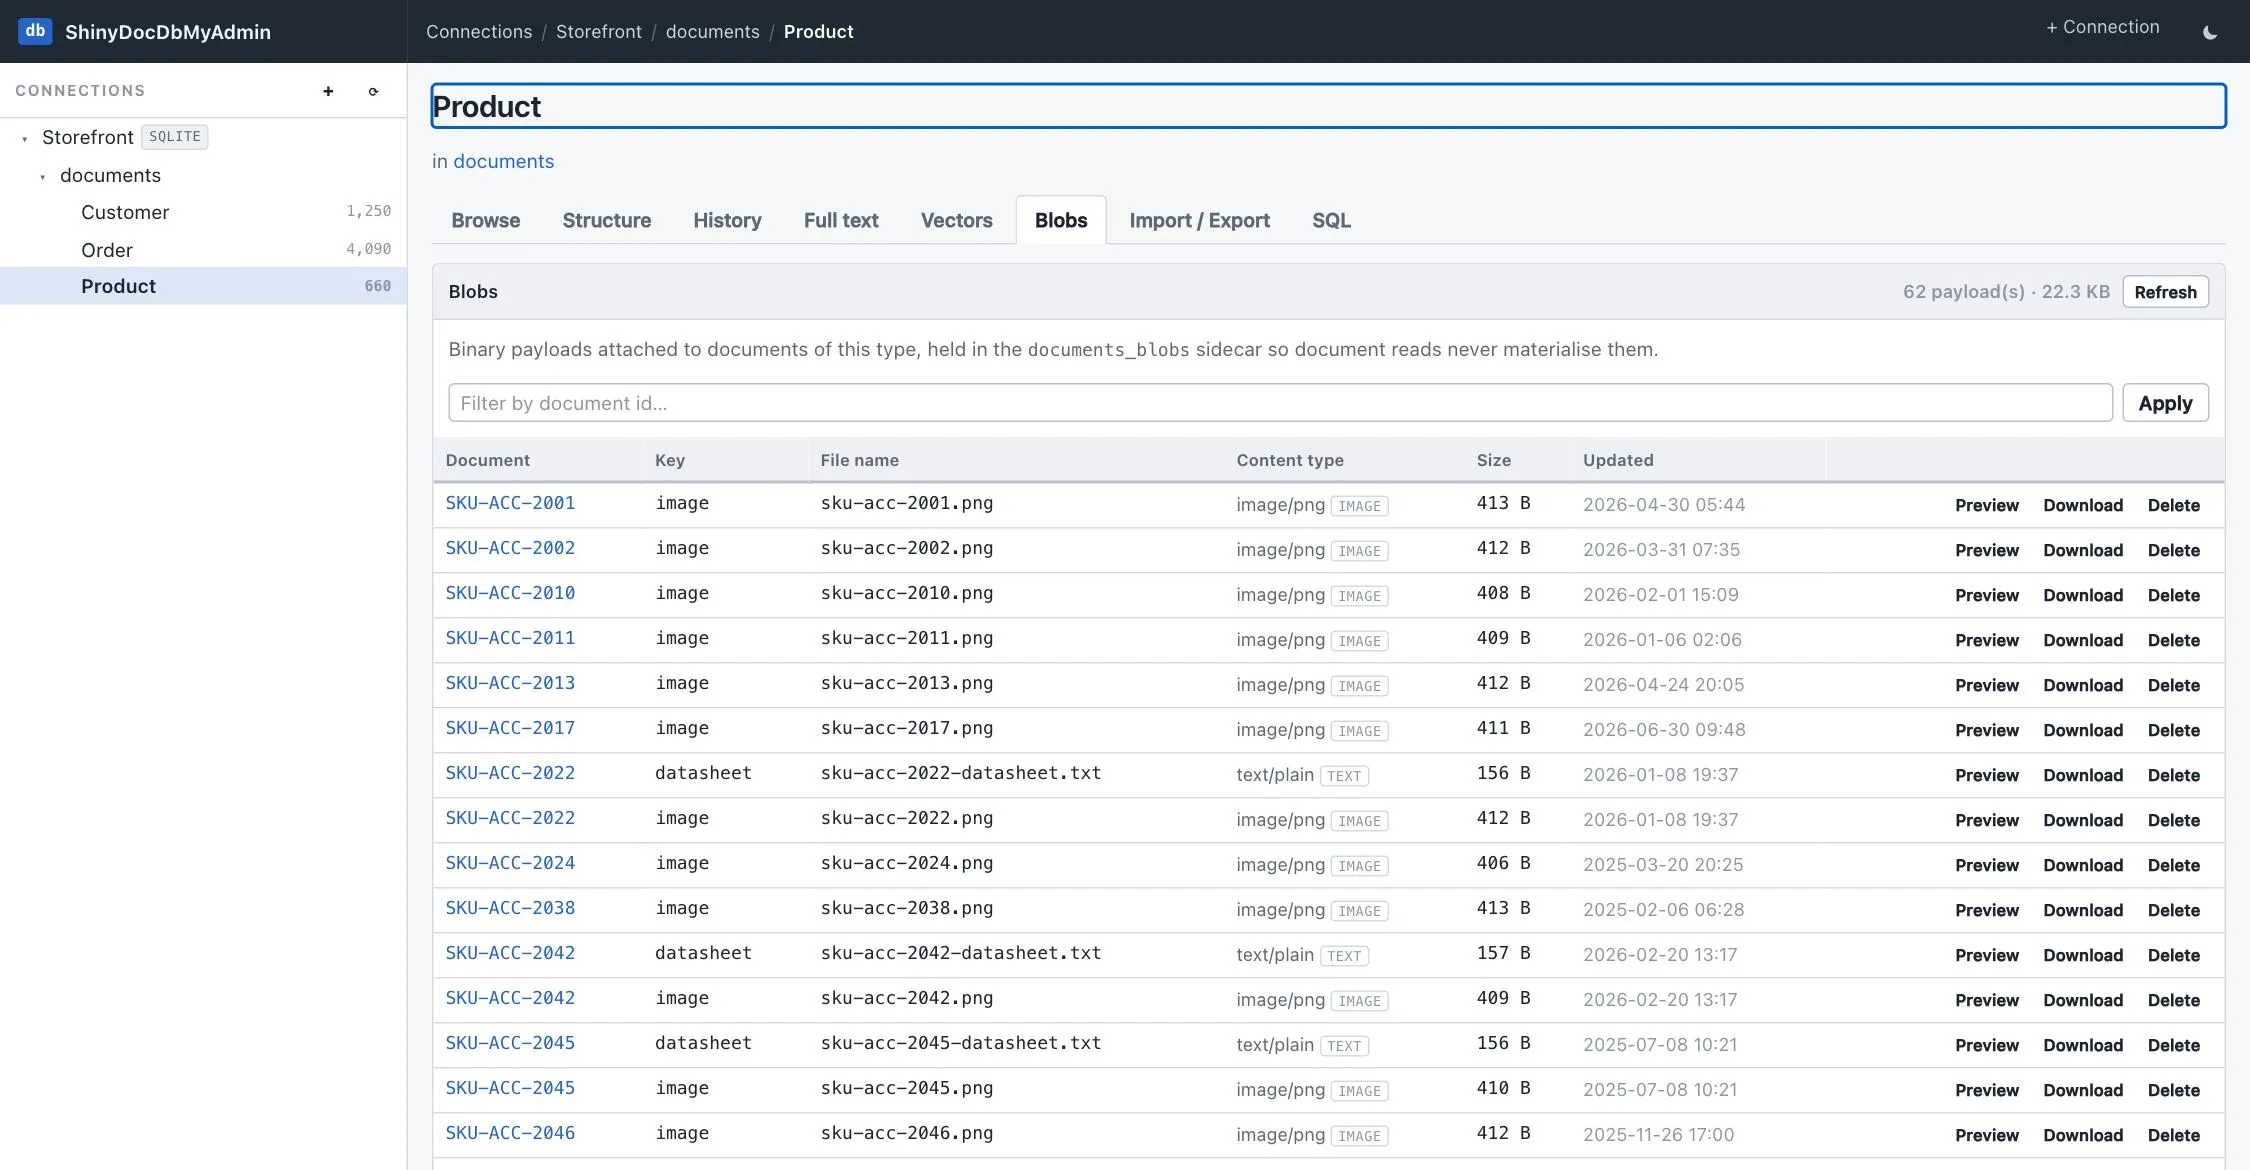Download sku-acc-2042-datasheet.txt blob
Viewport: 2250px width, 1170px height.
click(x=2082, y=956)
